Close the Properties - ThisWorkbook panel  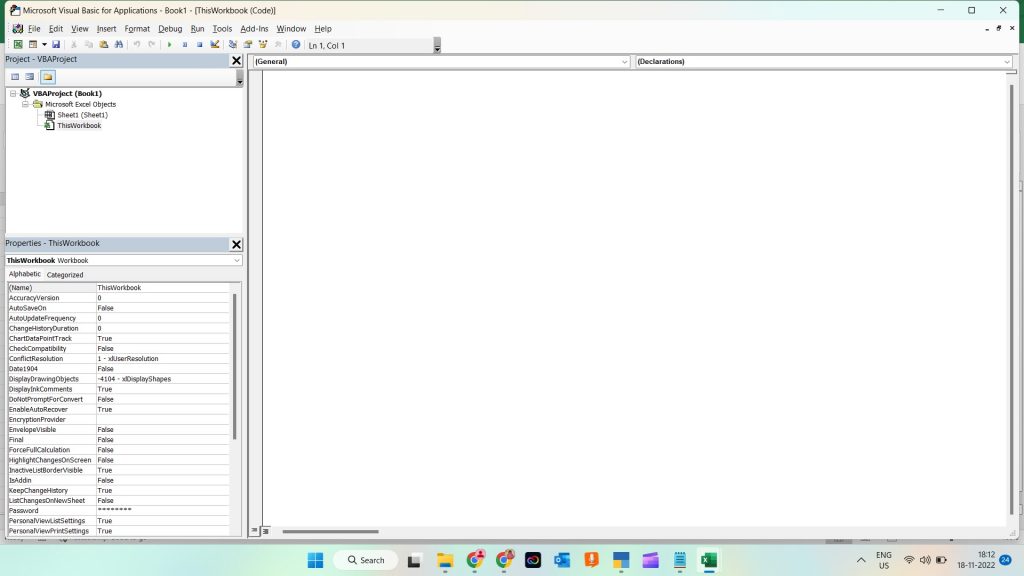coord(236,244)
